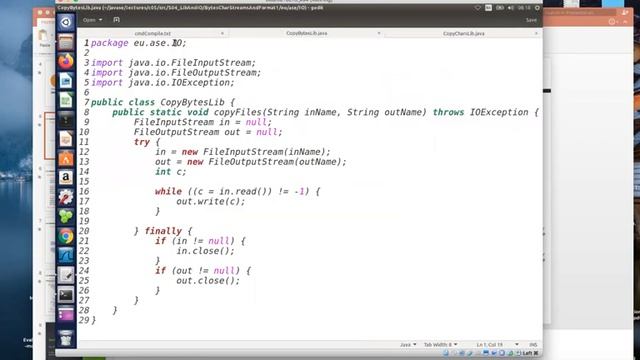The image size is (640, 360).
Task: Place cursor in package eu.ase.IO line
Action: [x=138, y=43]
